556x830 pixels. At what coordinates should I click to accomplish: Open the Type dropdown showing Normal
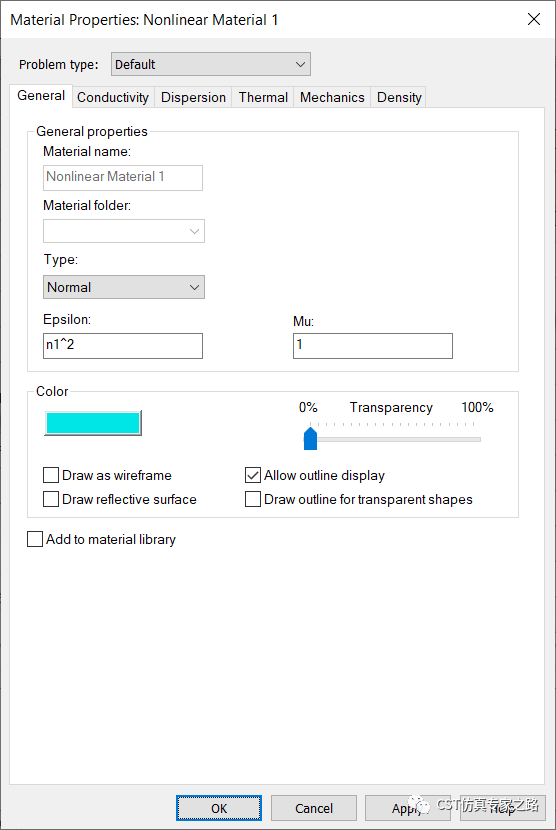pos(124,287)
